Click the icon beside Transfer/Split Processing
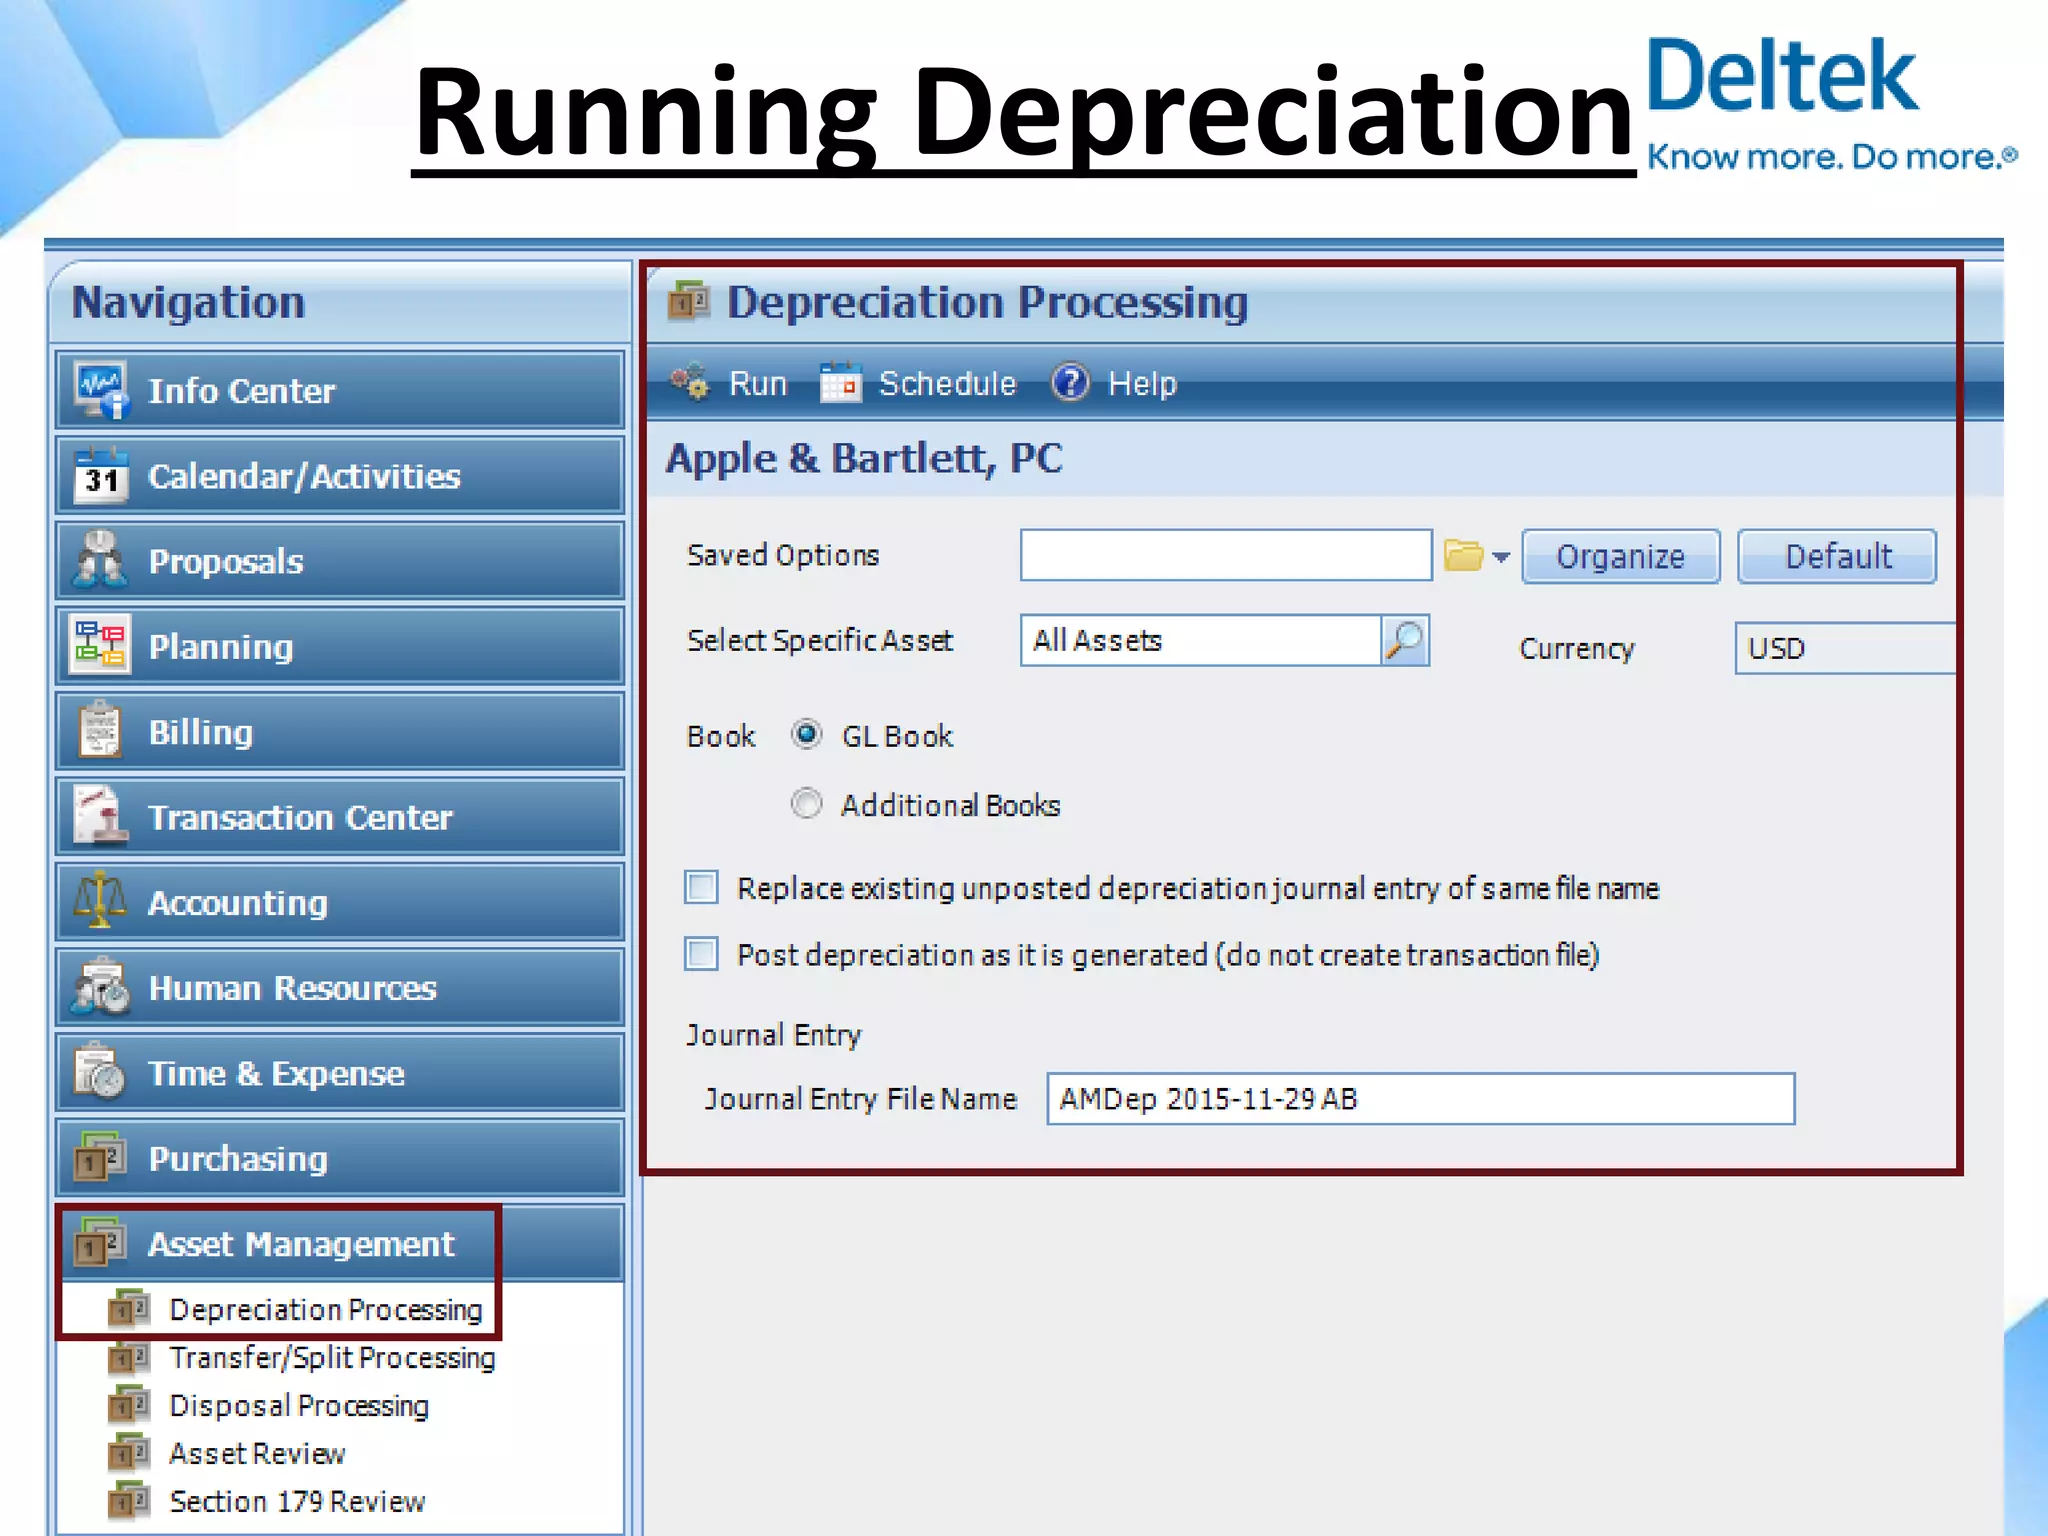 (x=129, y=1357)
